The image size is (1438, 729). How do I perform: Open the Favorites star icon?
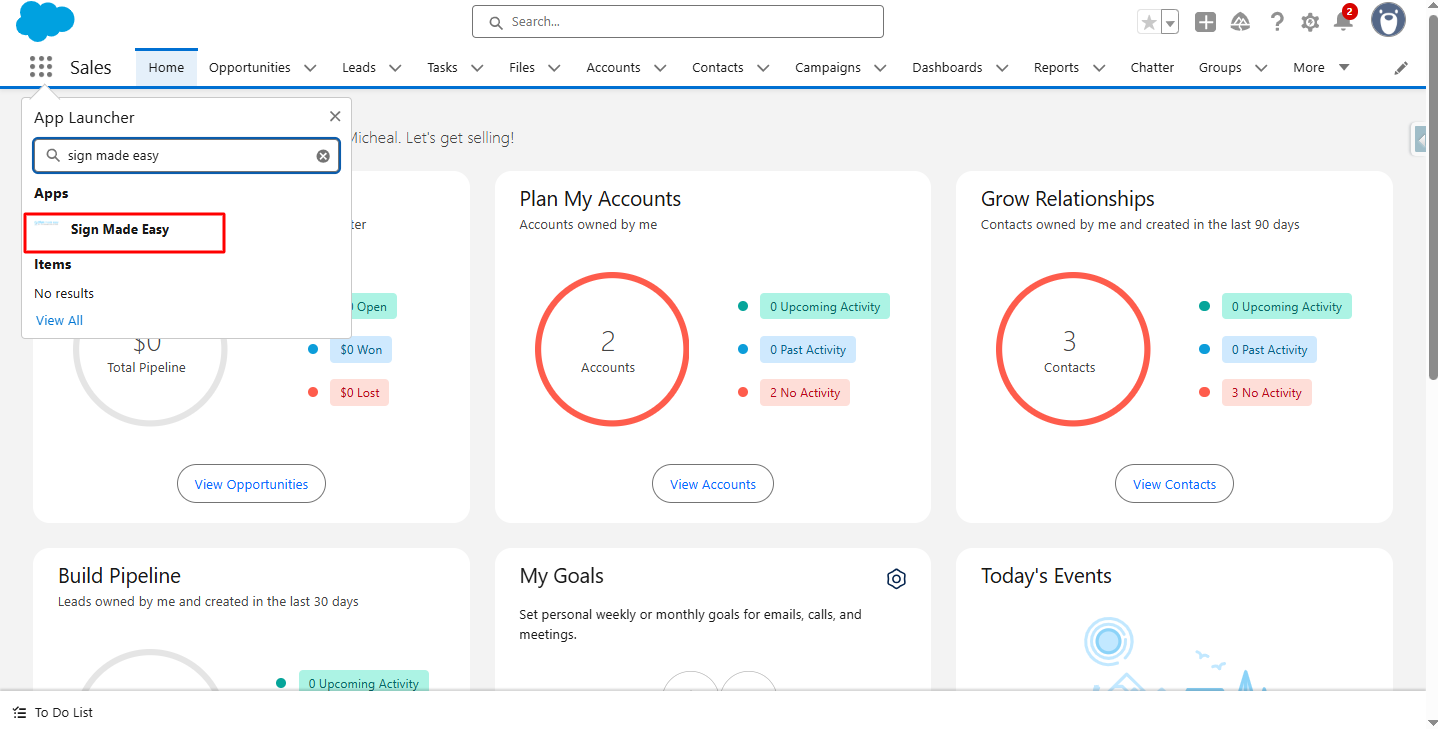coord(1149,22)
